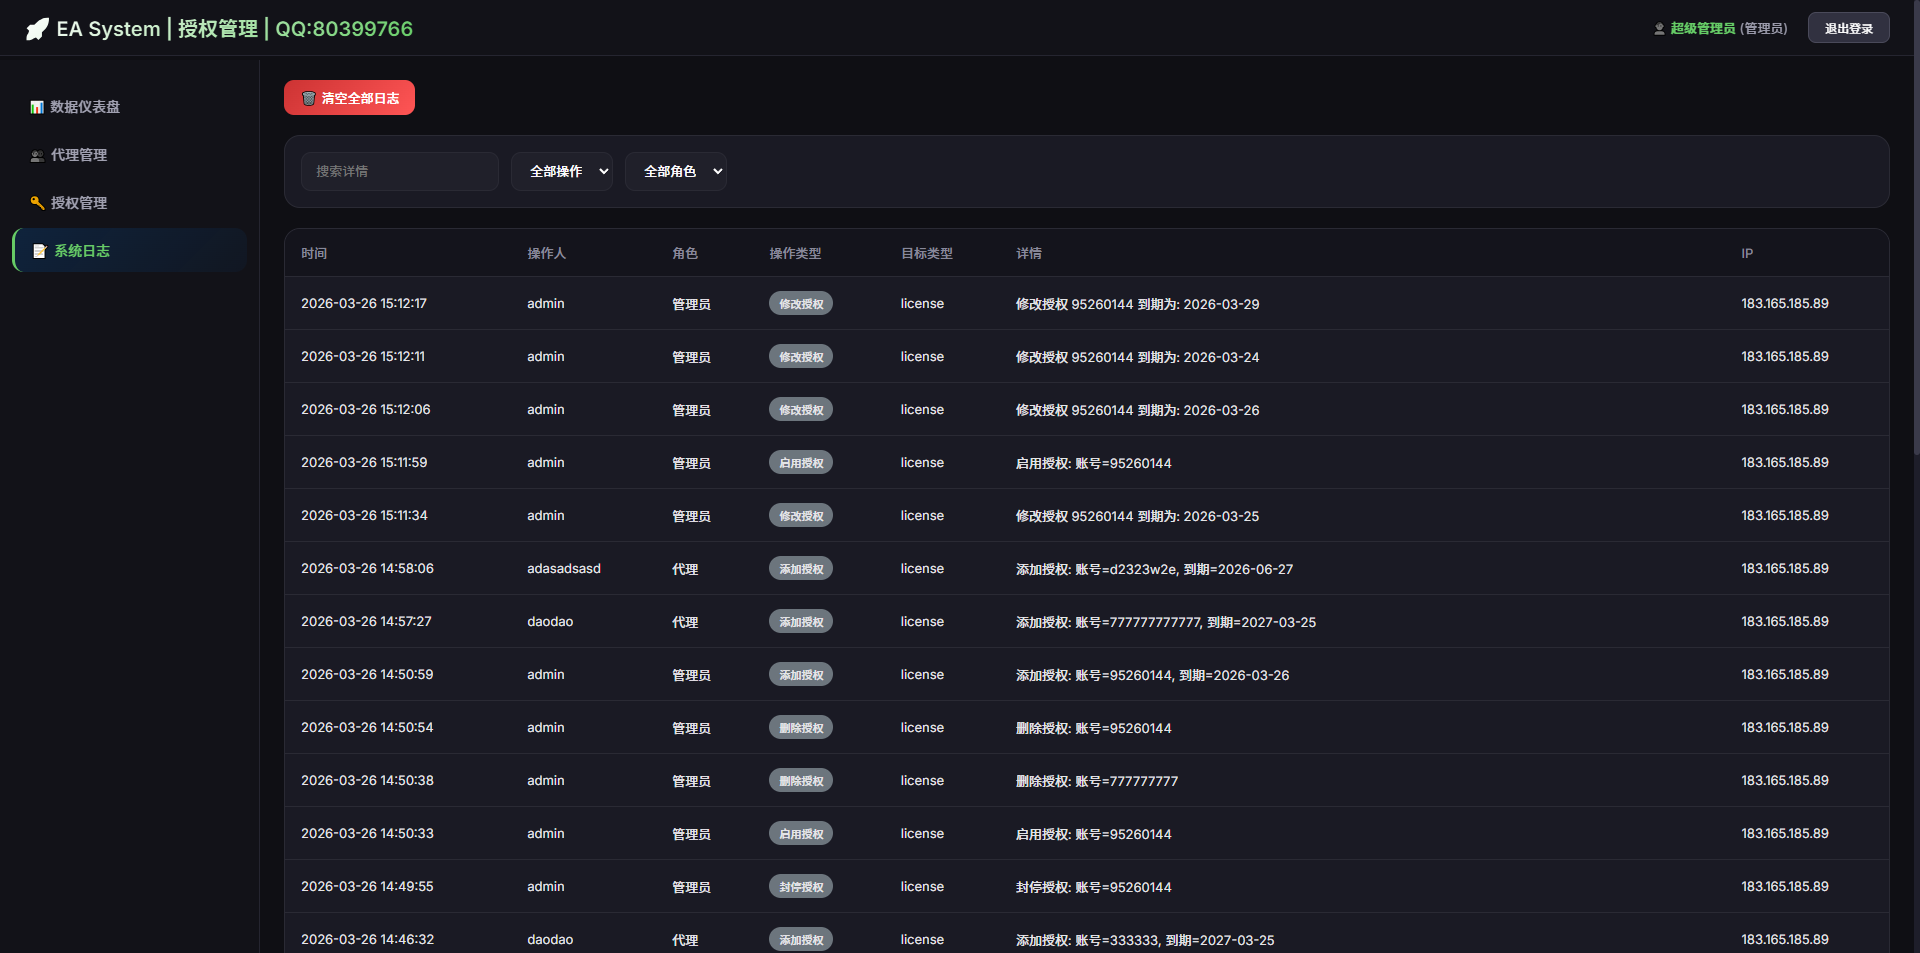Open the 数据仪表盘 dashboard page
This screenshot has width=1920, height=953.
[x=130, y=107]
